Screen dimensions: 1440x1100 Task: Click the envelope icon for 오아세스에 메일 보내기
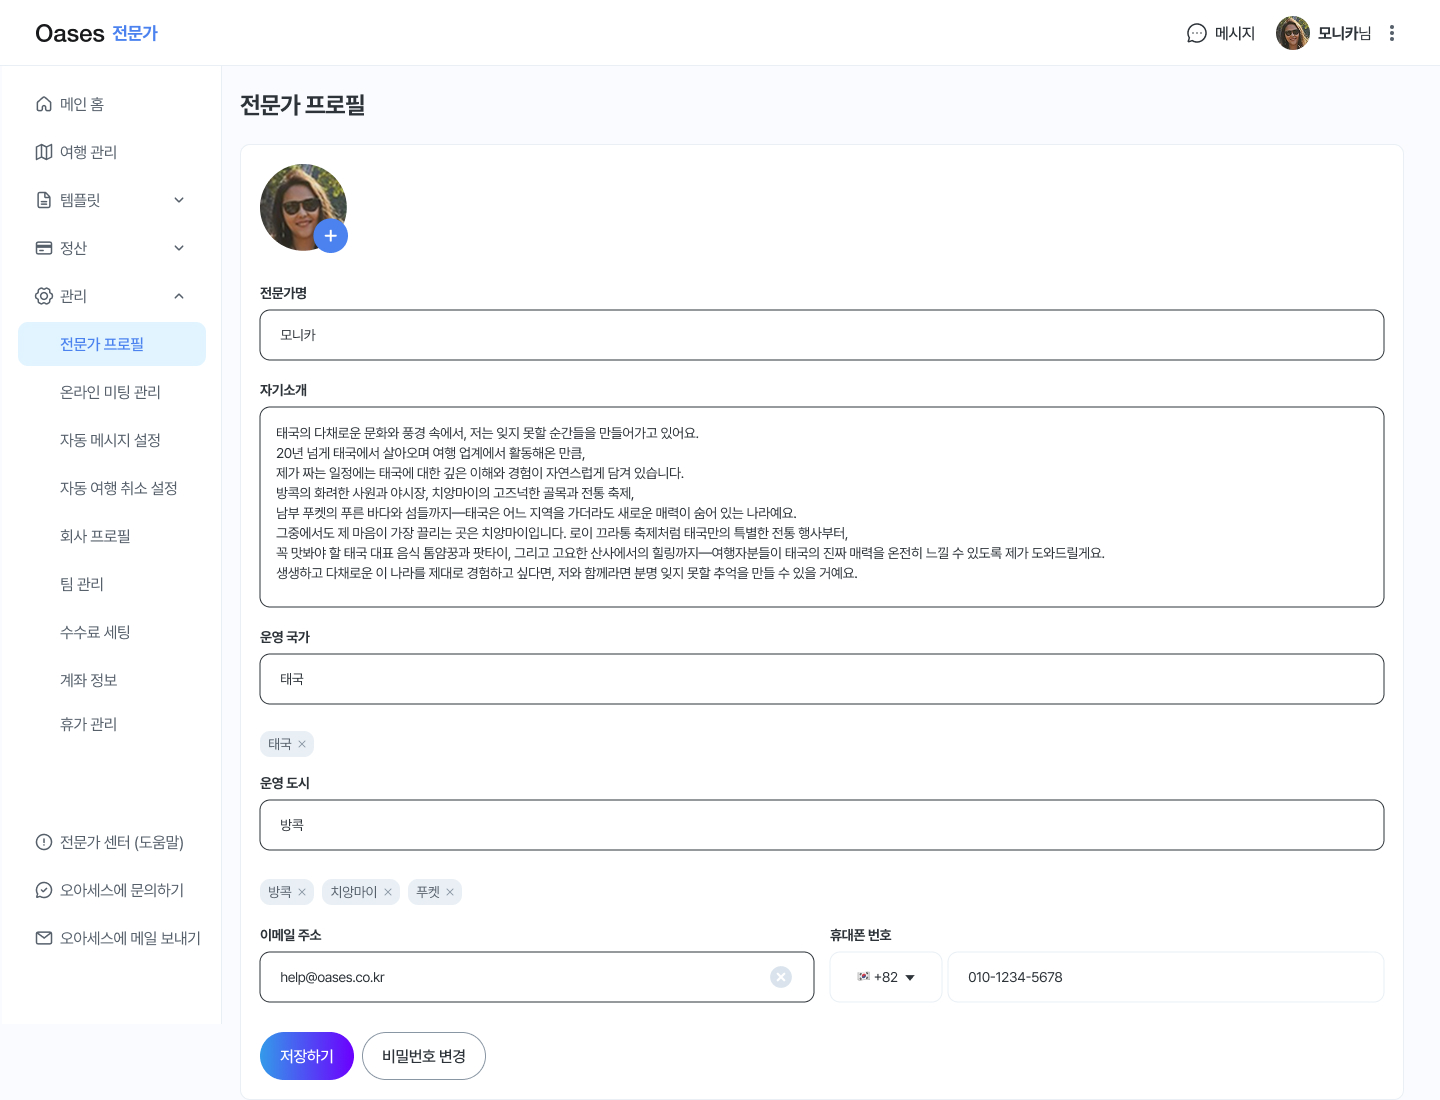(x=44, y=938)
